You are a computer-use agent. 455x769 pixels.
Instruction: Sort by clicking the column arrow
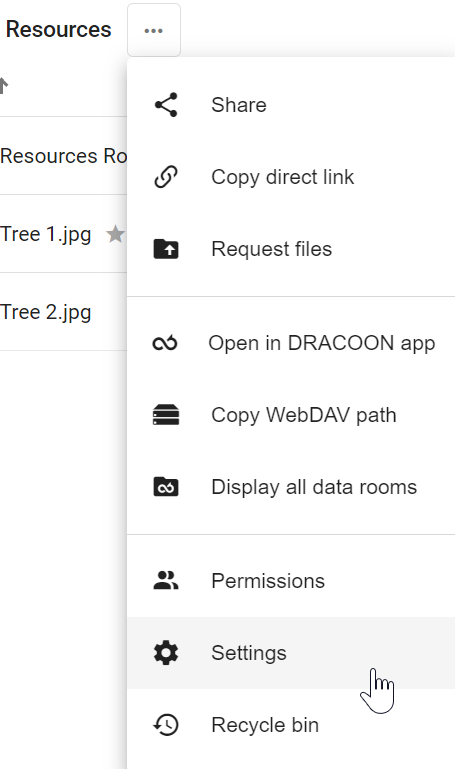click(x=4, y=85)
